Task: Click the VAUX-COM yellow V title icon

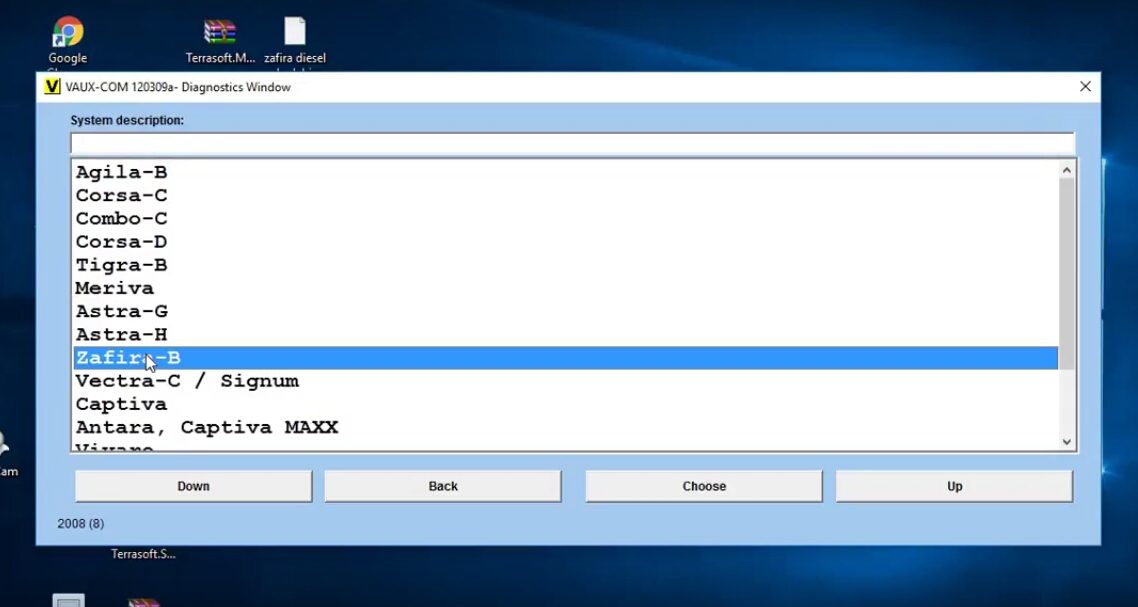Action: [52, 87]
